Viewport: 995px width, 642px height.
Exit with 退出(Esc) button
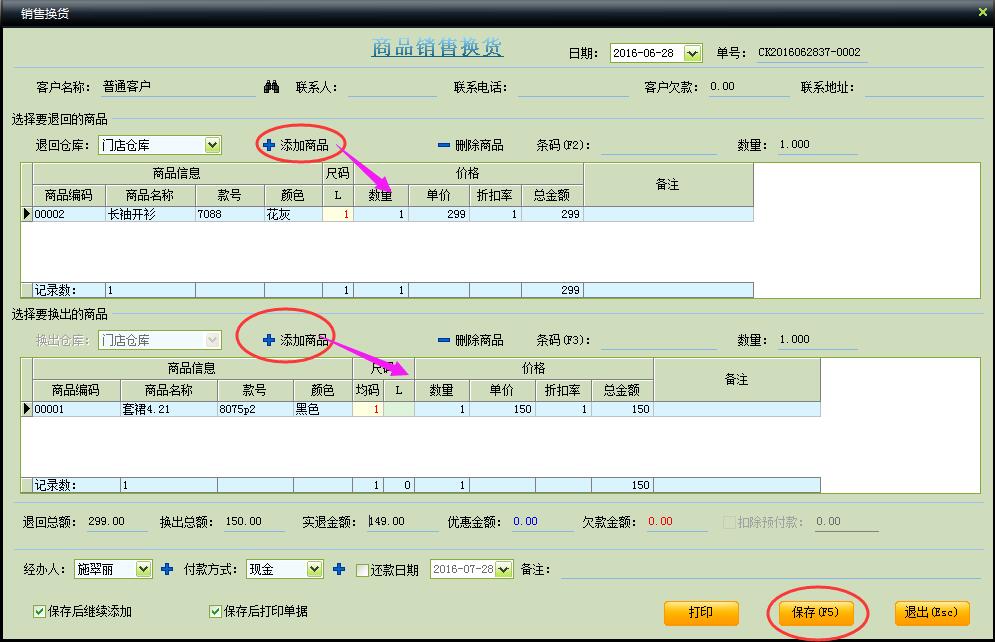click(932, 613)
